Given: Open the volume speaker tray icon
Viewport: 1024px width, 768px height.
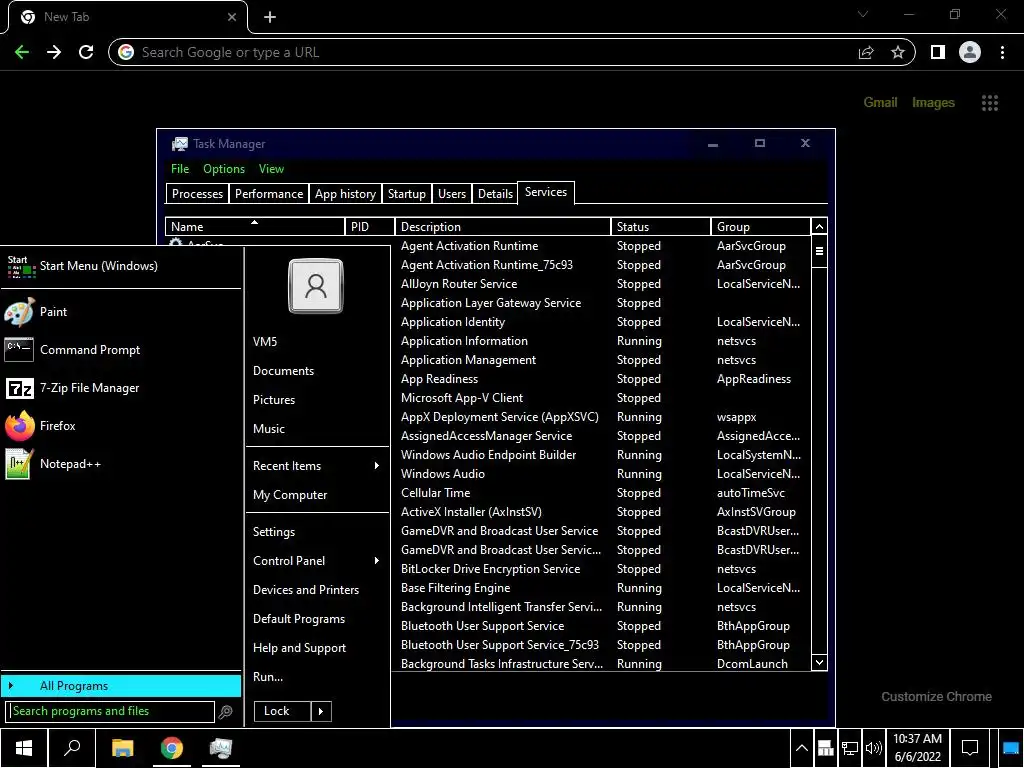Looking at the screenshot, I should pos(873,748).
